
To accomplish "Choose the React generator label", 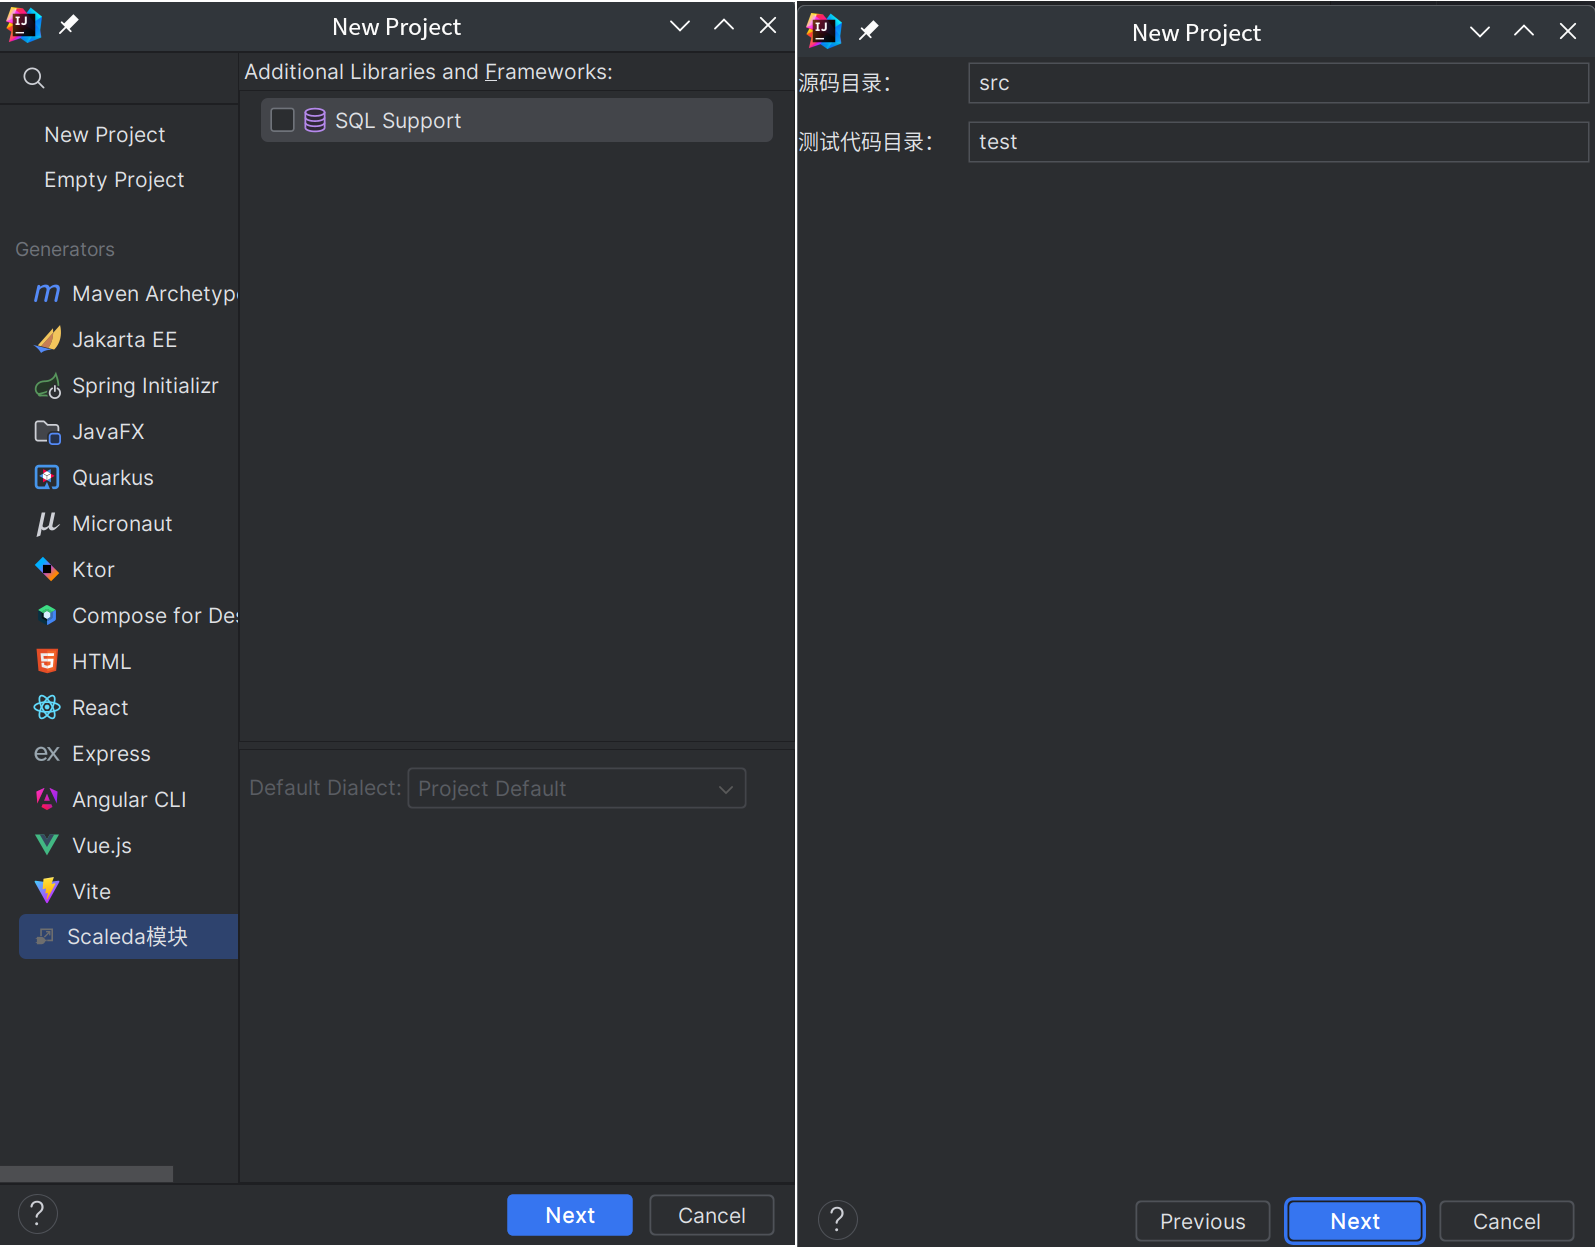I will [100, 707].
